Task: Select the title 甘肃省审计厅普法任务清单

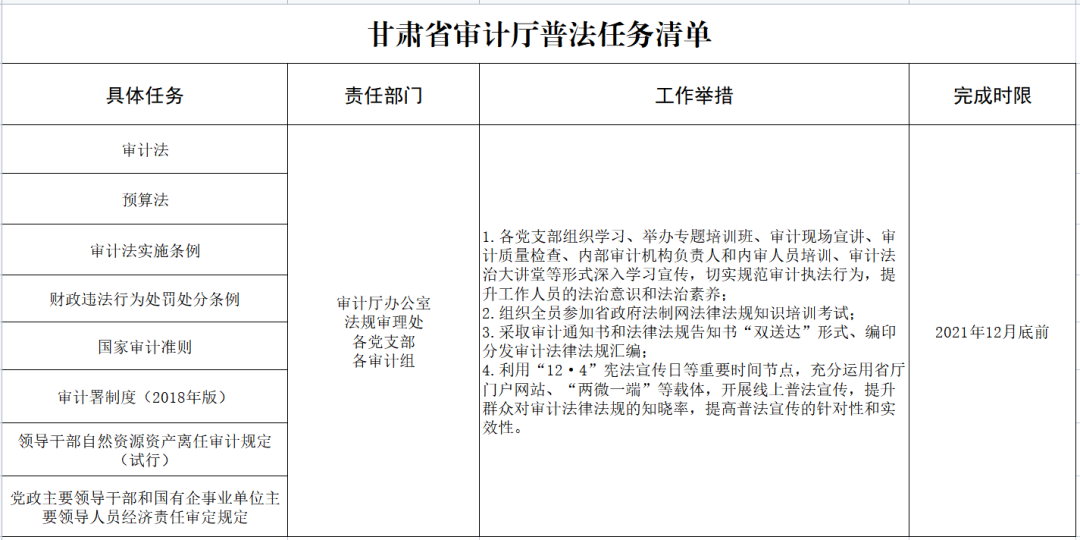Action: click(x=540, y=35)
